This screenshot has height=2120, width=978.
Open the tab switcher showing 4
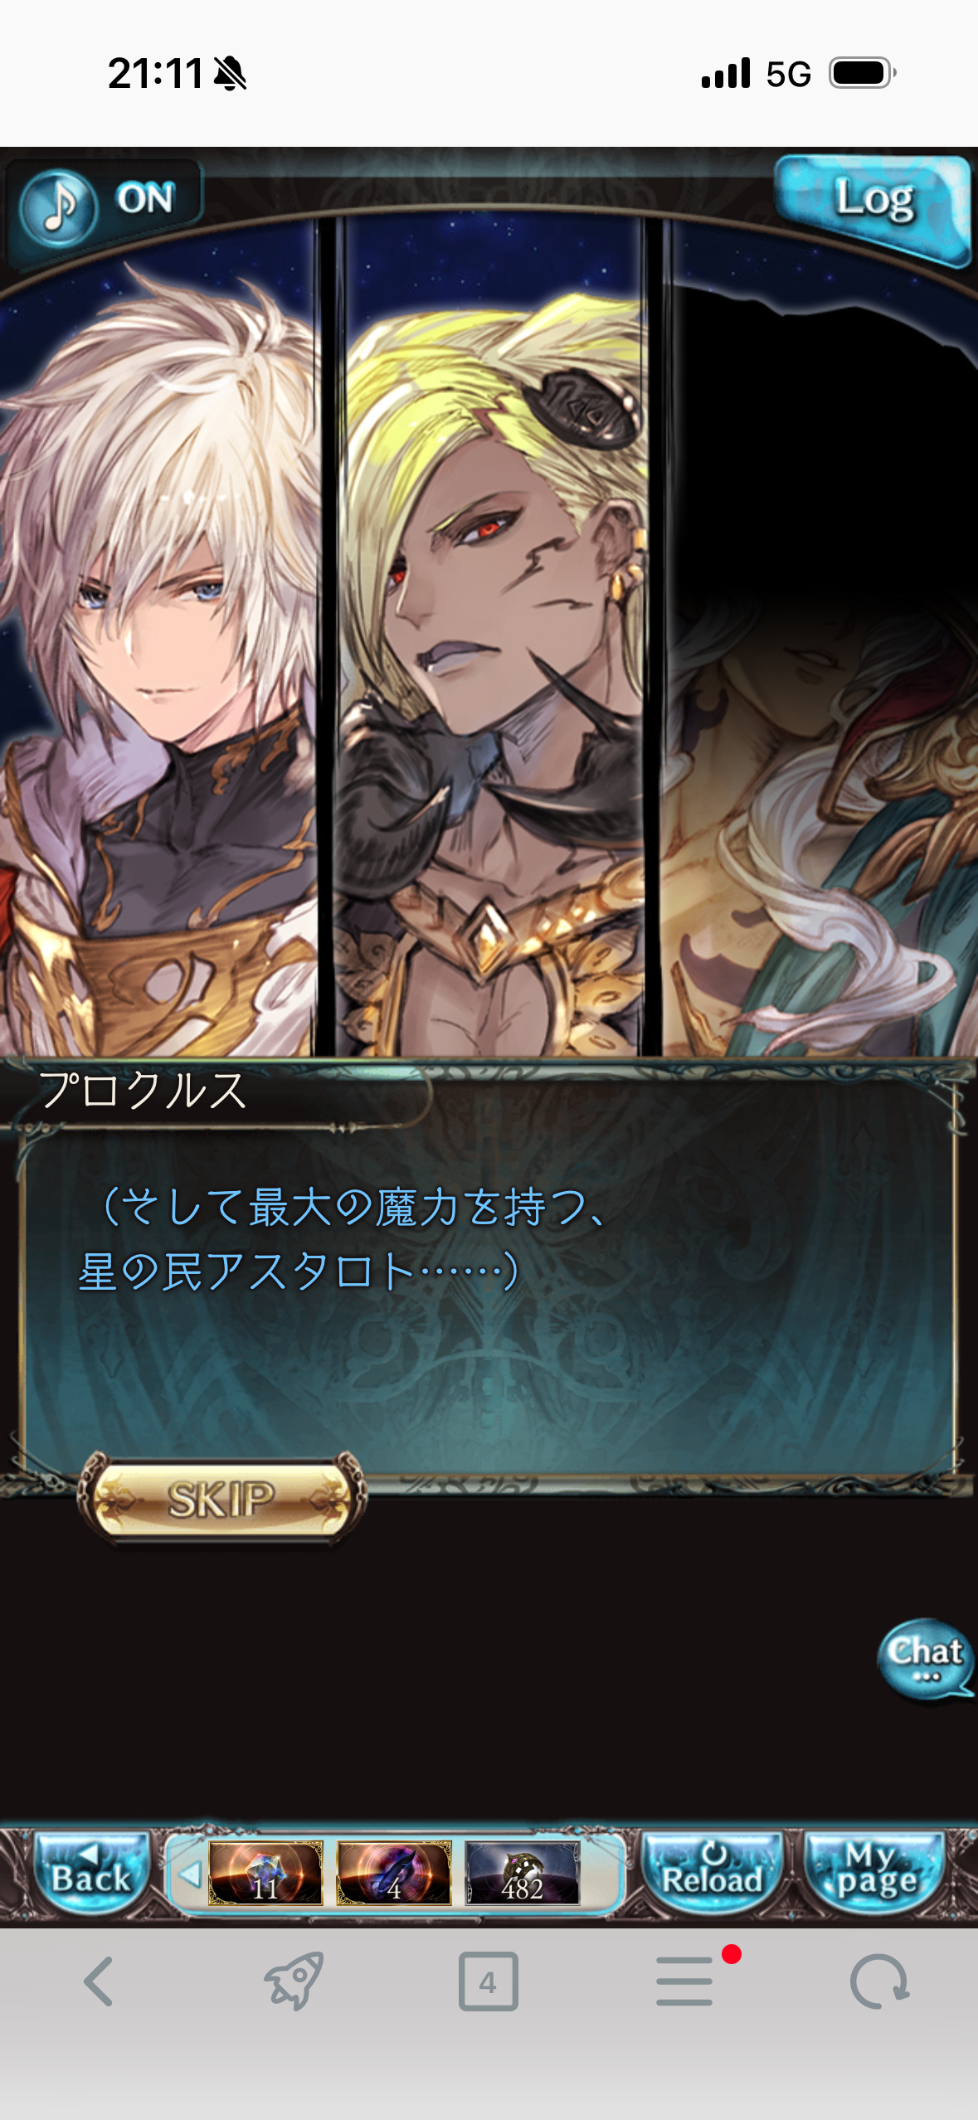coord(488,1981)
